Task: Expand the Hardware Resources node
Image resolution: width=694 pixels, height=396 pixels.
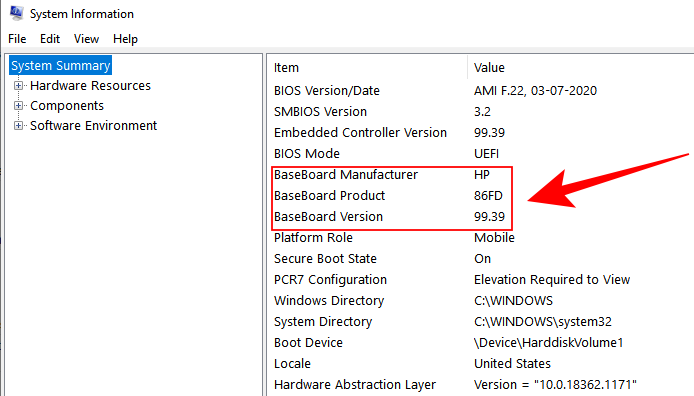Action: coord(18,85)
